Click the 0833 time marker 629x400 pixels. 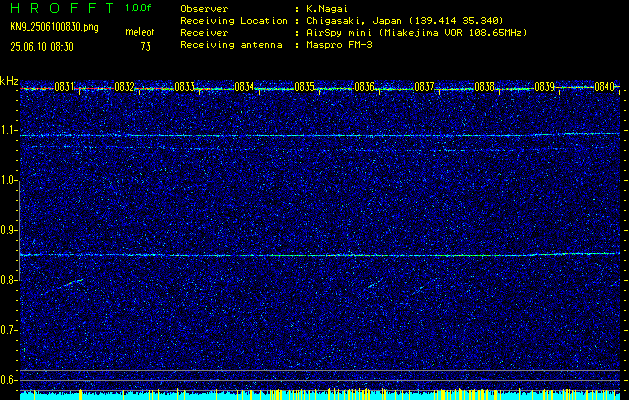[x=184, y=87]
